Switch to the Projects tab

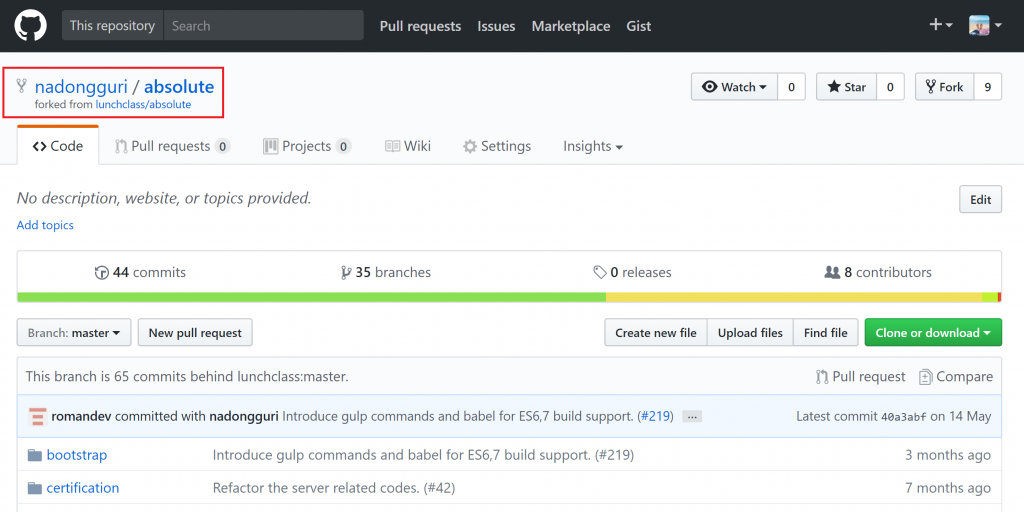(x=307, y=146)
